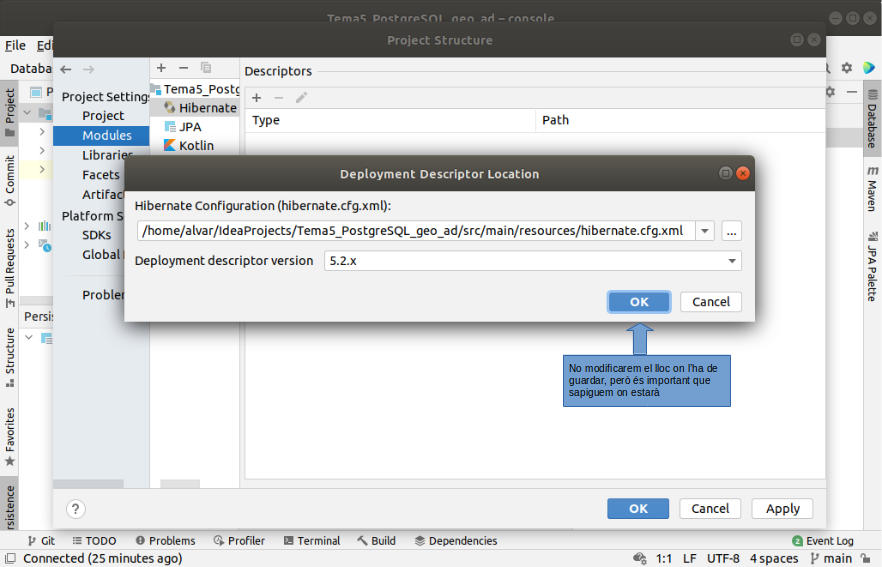Open the Dependencies tool window
The width and height of the screenshot is (882, 567).
[x=456, y=541]
